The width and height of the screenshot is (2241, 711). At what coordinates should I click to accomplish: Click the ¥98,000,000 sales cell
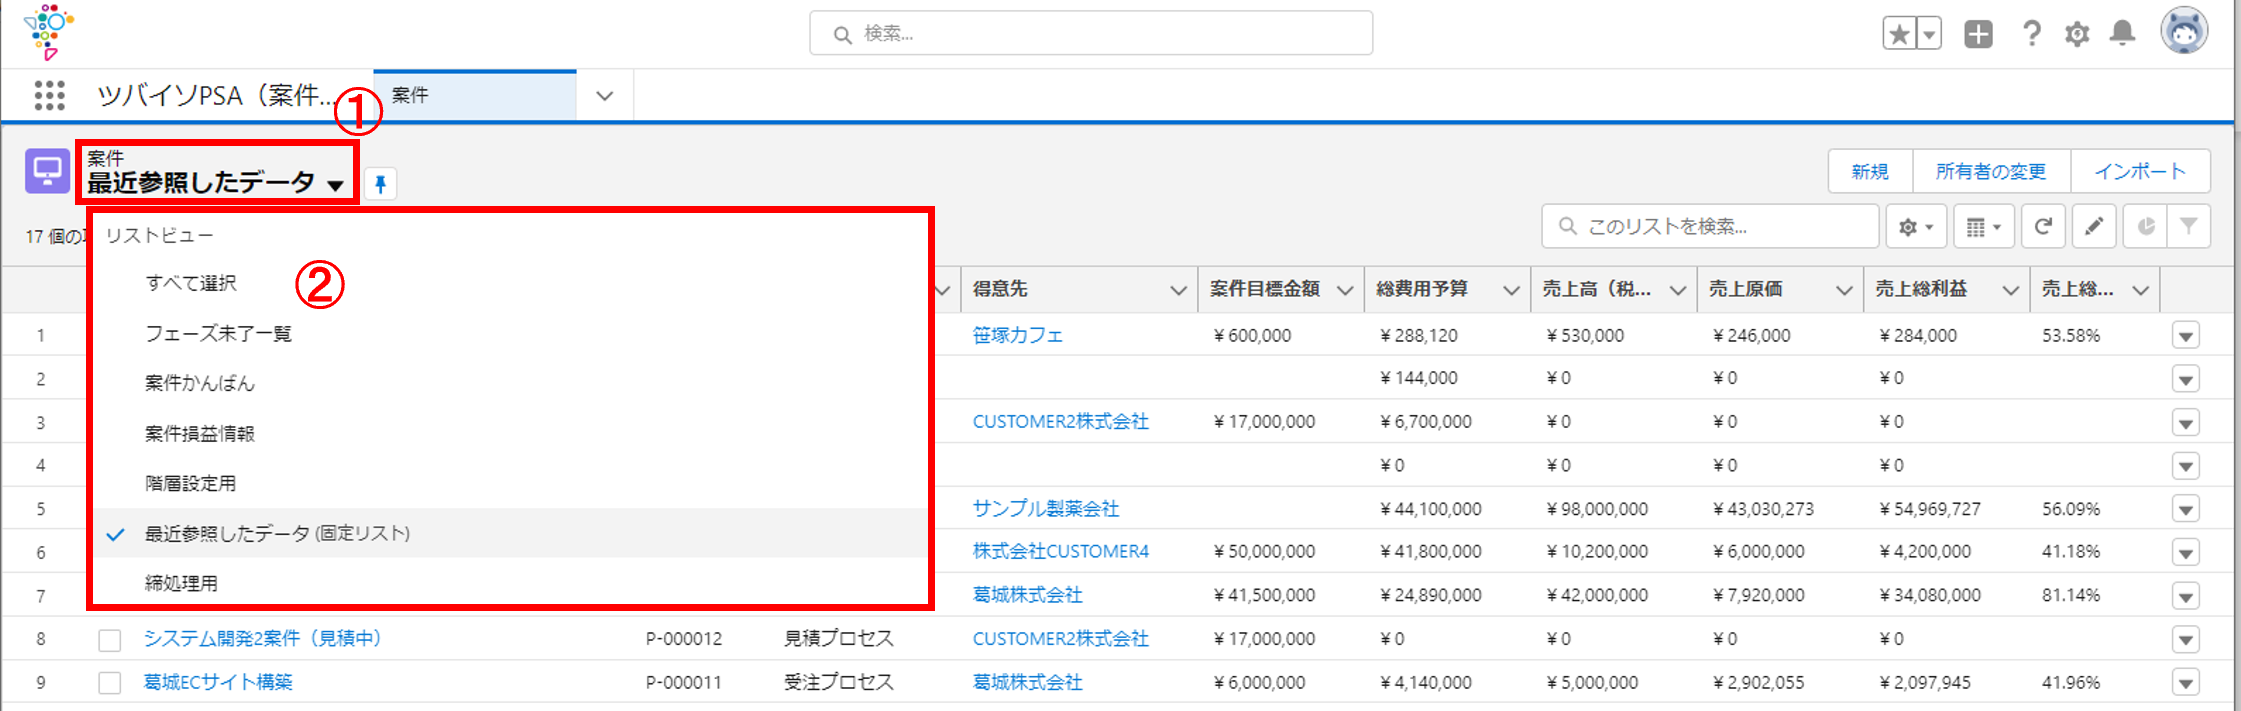pos(1597,508)
